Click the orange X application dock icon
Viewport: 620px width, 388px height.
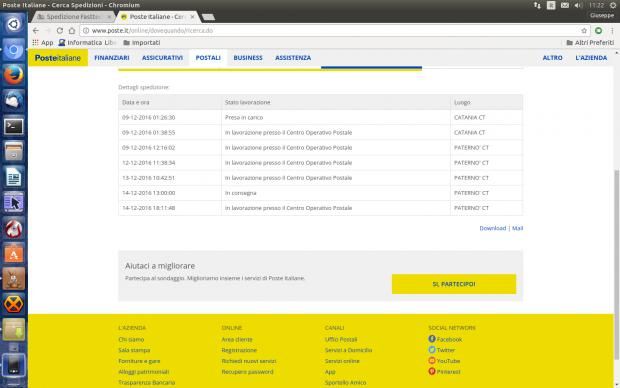point(13,304)
